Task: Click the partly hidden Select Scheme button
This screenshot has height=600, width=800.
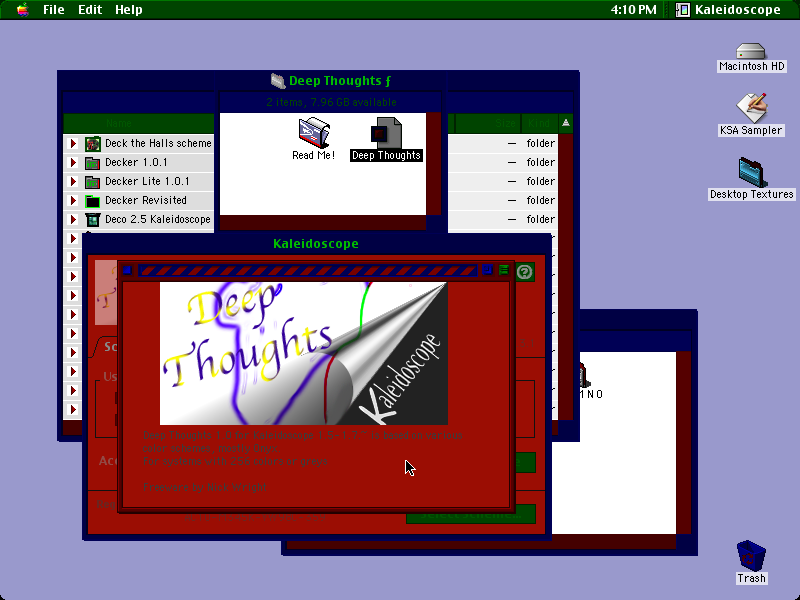Action: (x=470, y=514)
